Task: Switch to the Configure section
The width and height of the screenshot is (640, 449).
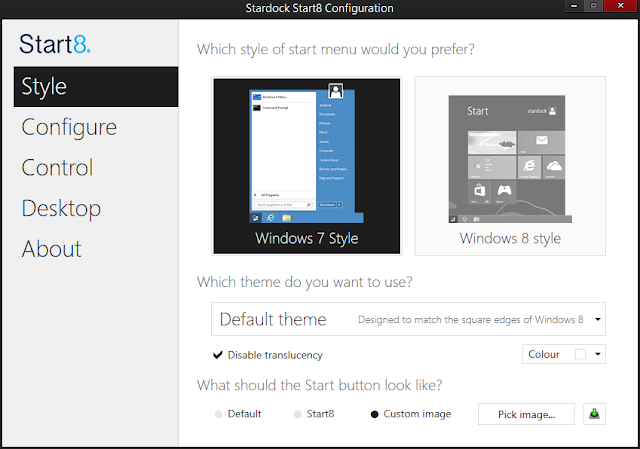Action: tap(69, 127)
